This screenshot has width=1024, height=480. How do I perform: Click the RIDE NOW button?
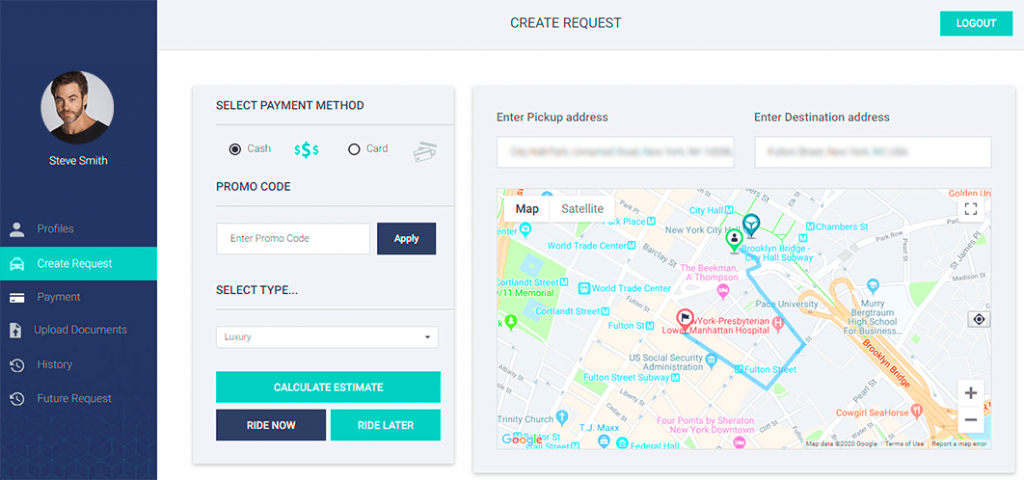[271, 425]
